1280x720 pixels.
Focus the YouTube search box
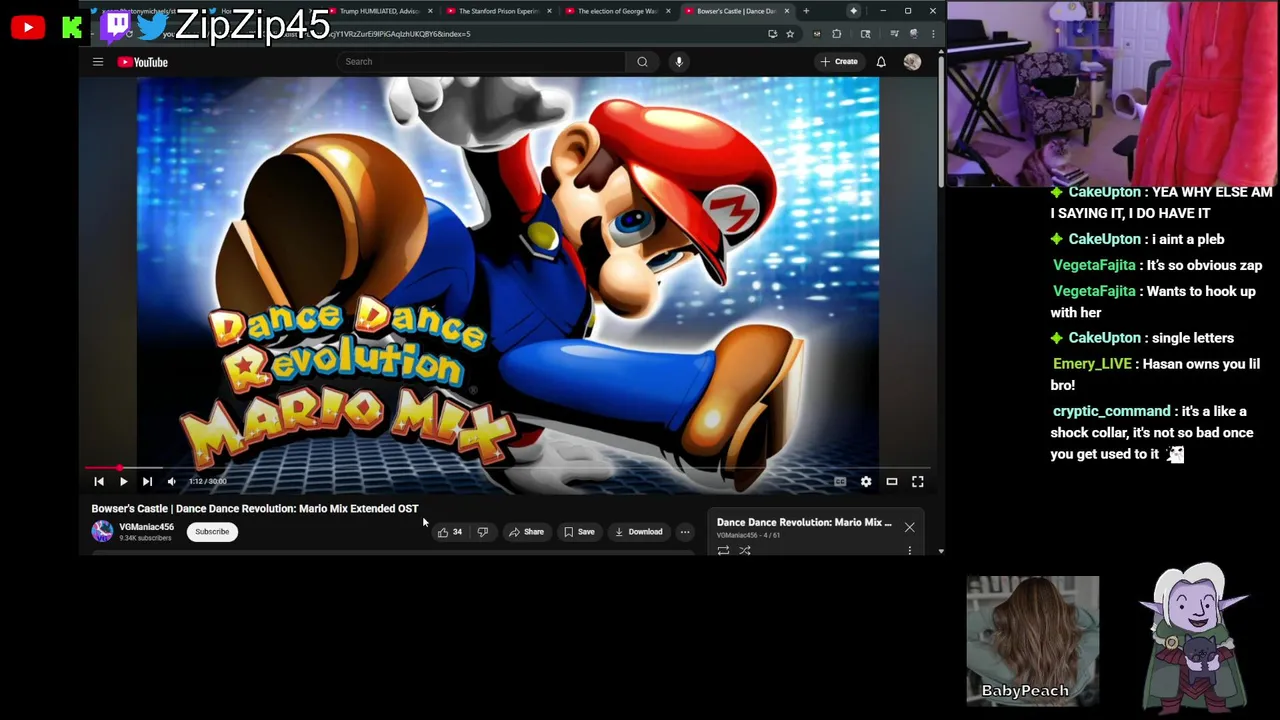pos(482,62)
